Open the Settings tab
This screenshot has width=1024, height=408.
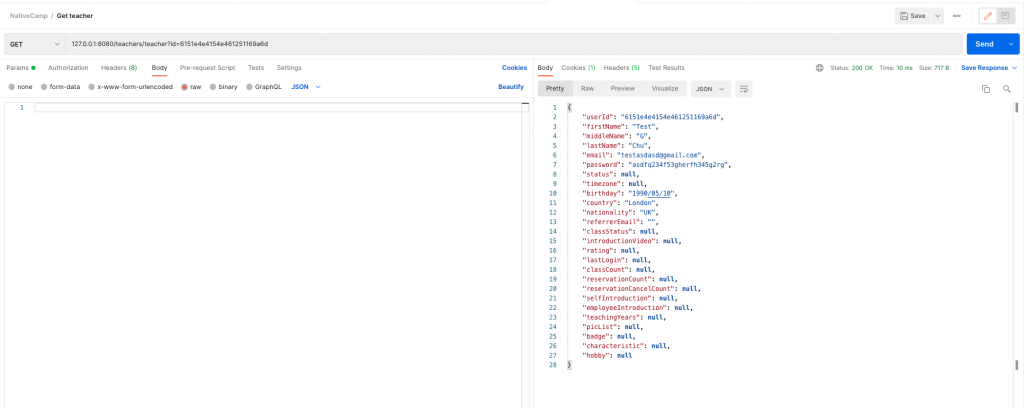coord(289,68)
